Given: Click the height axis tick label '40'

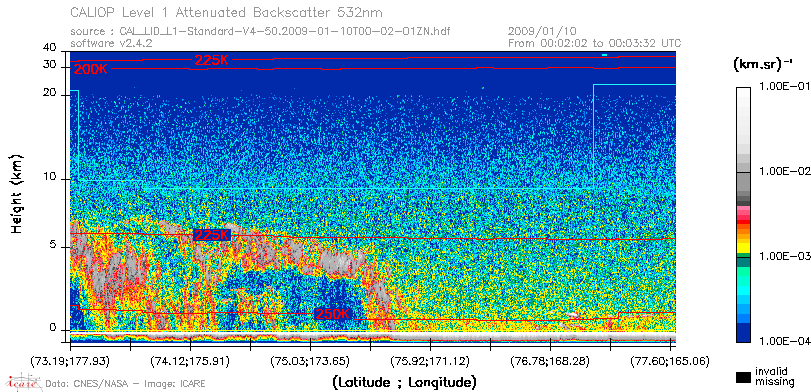Looking at the screenshot, I should pos(50,48).
